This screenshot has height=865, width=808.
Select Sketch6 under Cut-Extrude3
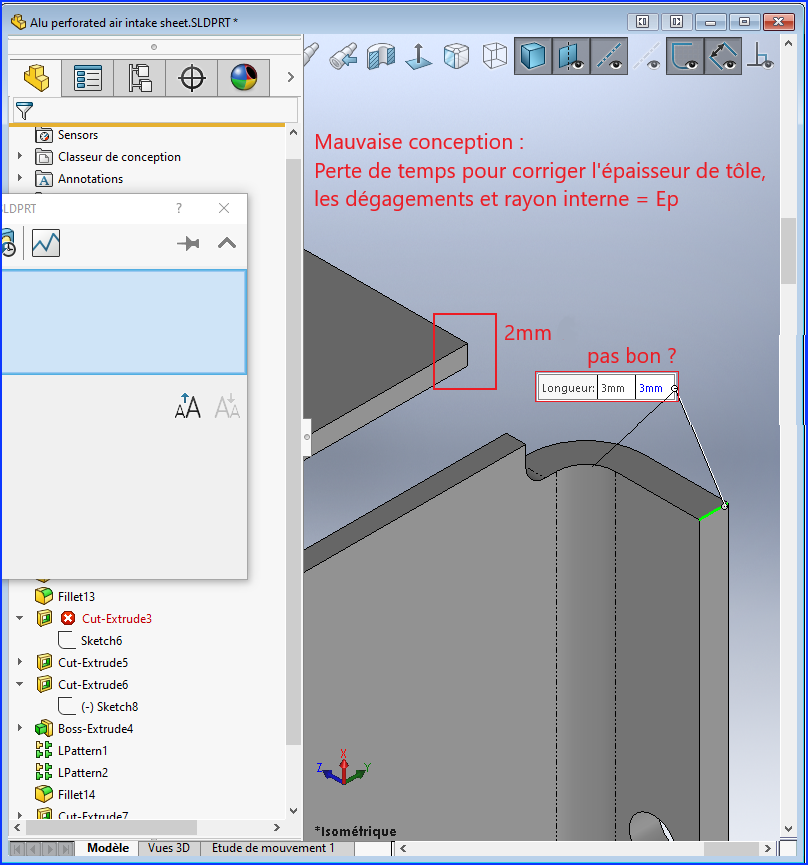101,641
